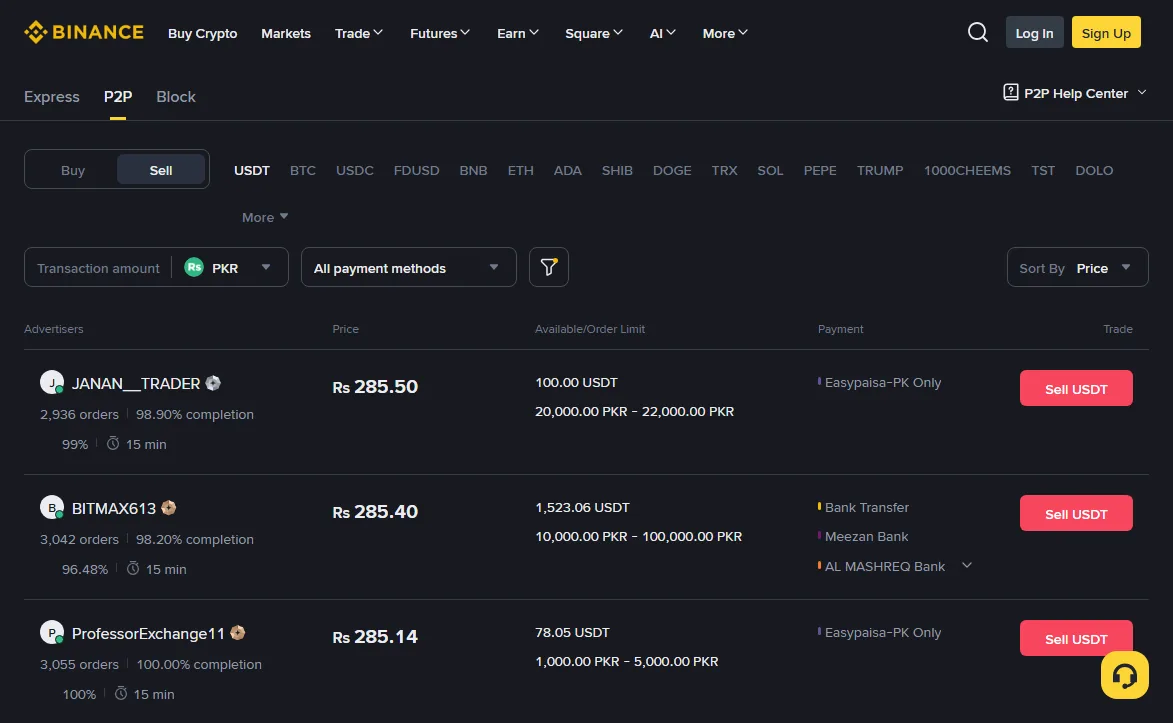Open the customer support headset icon
The image size is (1173, 723).
point(1124,675)
